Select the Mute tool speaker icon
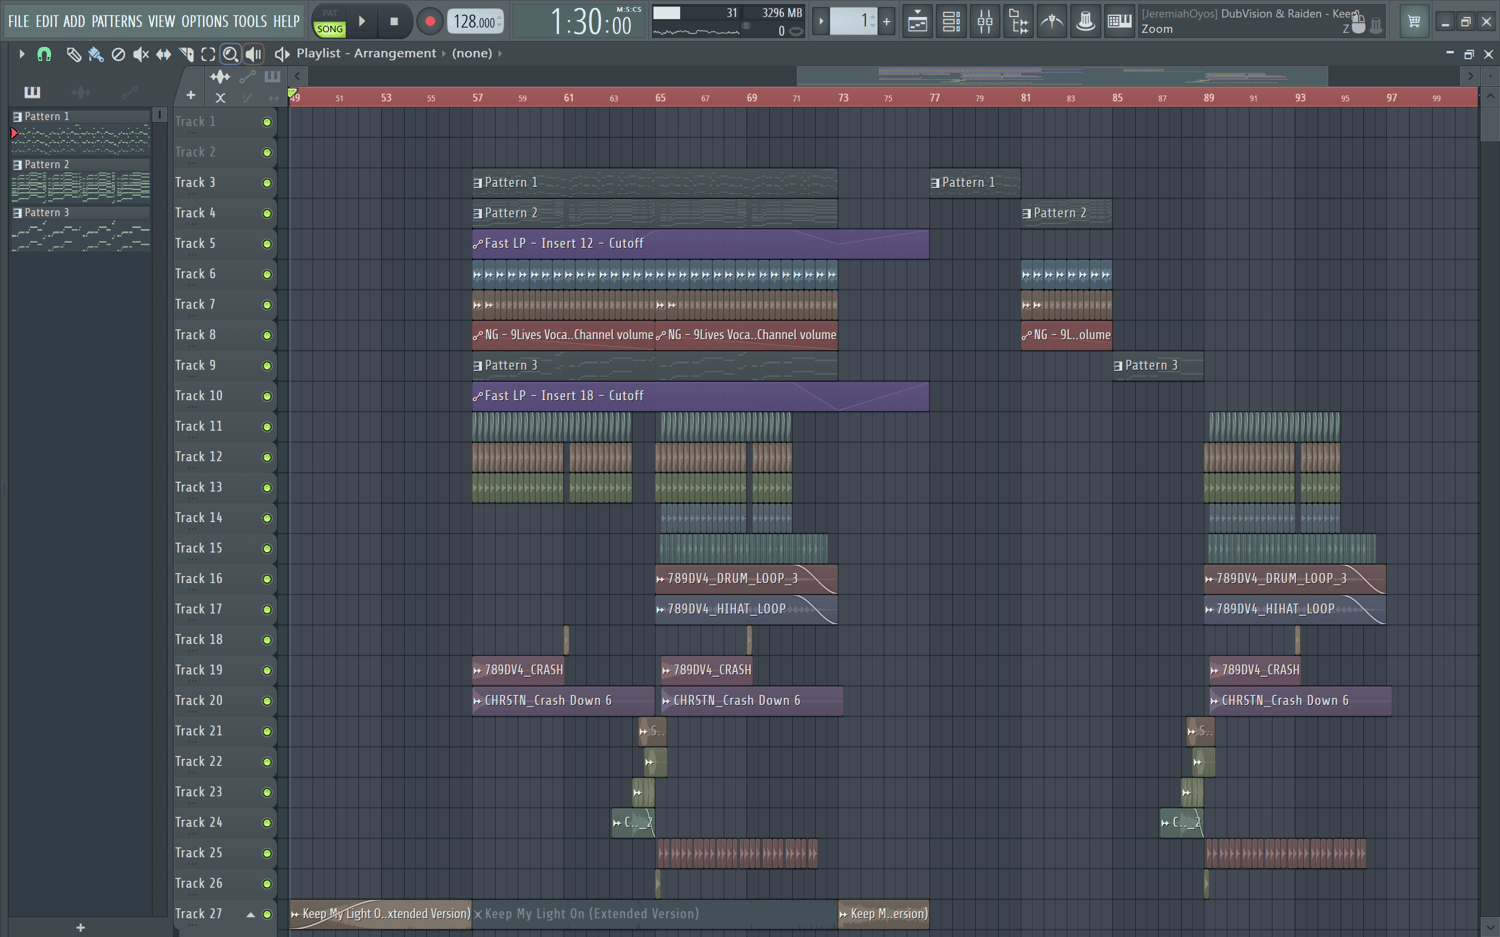The width and height of the screenshot is (1500, 937). coord(141,54)
